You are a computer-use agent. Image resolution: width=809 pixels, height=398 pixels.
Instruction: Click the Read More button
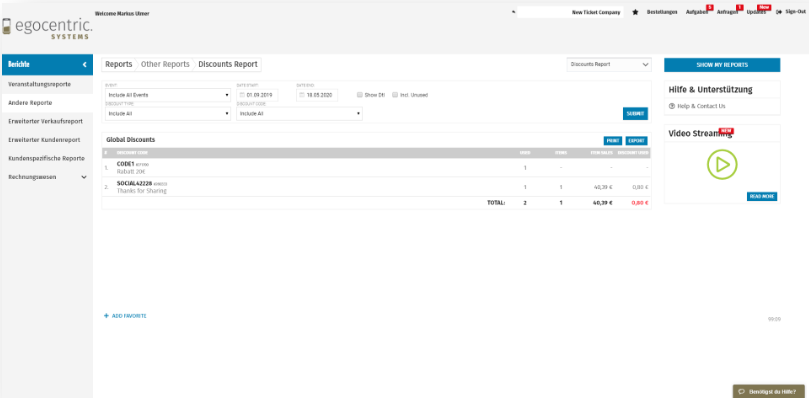(762, 196)
